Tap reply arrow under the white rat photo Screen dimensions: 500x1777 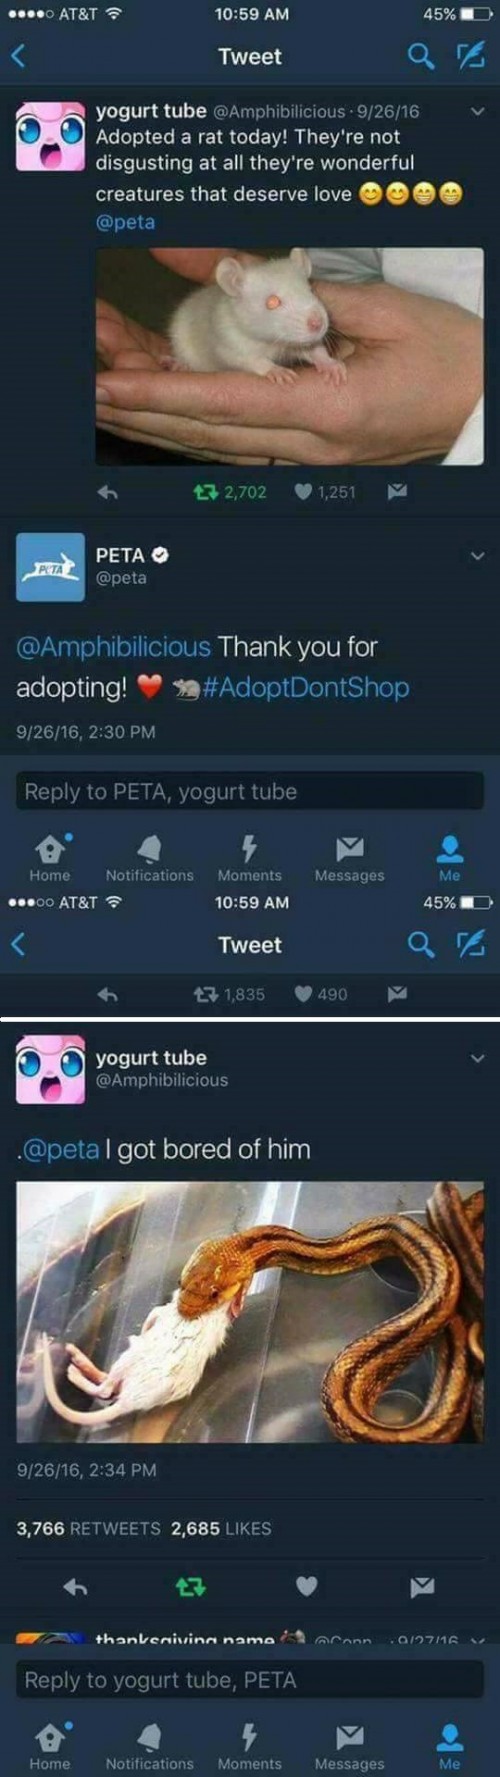[x=108, y=492]
